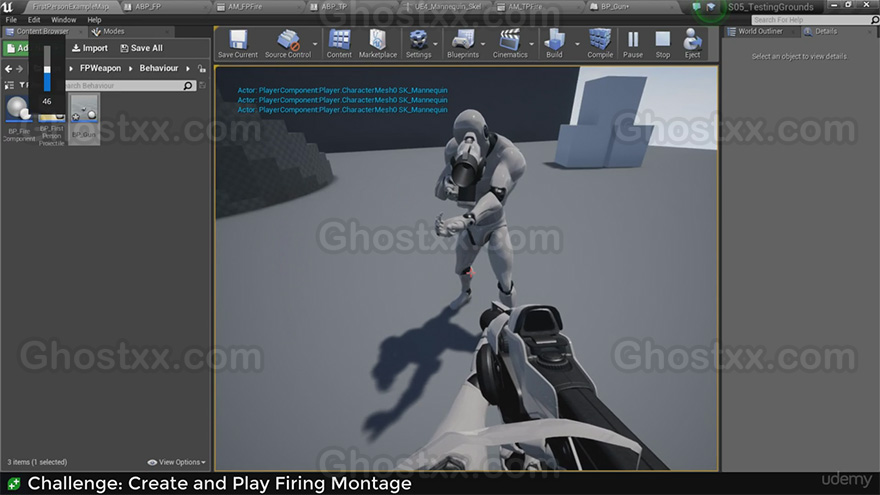Open the Edit menu
The height and width of the screenshot is (495, 880).
34,20
